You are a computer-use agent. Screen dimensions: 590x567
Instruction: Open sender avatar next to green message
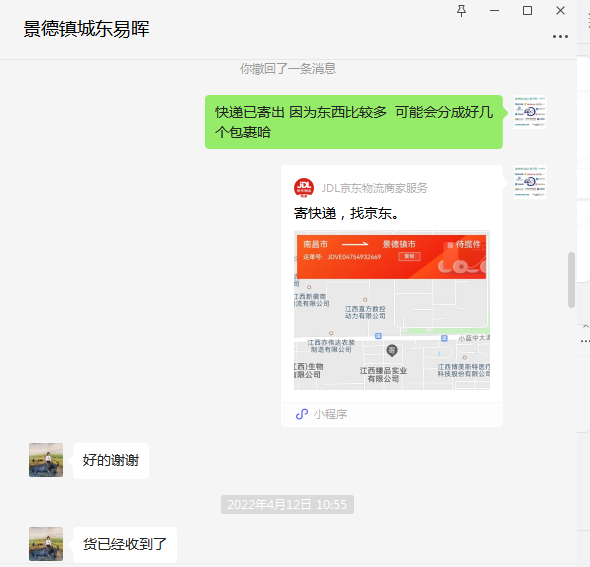[530, 112]
